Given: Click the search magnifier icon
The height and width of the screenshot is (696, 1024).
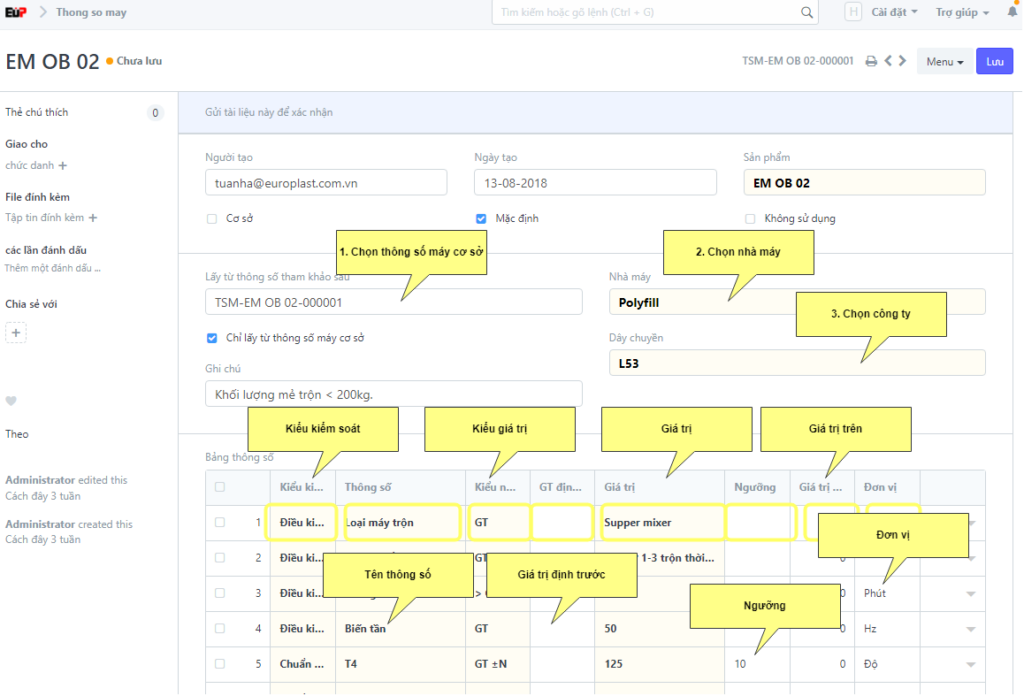Looking at the screenshot, I should 807,13.
